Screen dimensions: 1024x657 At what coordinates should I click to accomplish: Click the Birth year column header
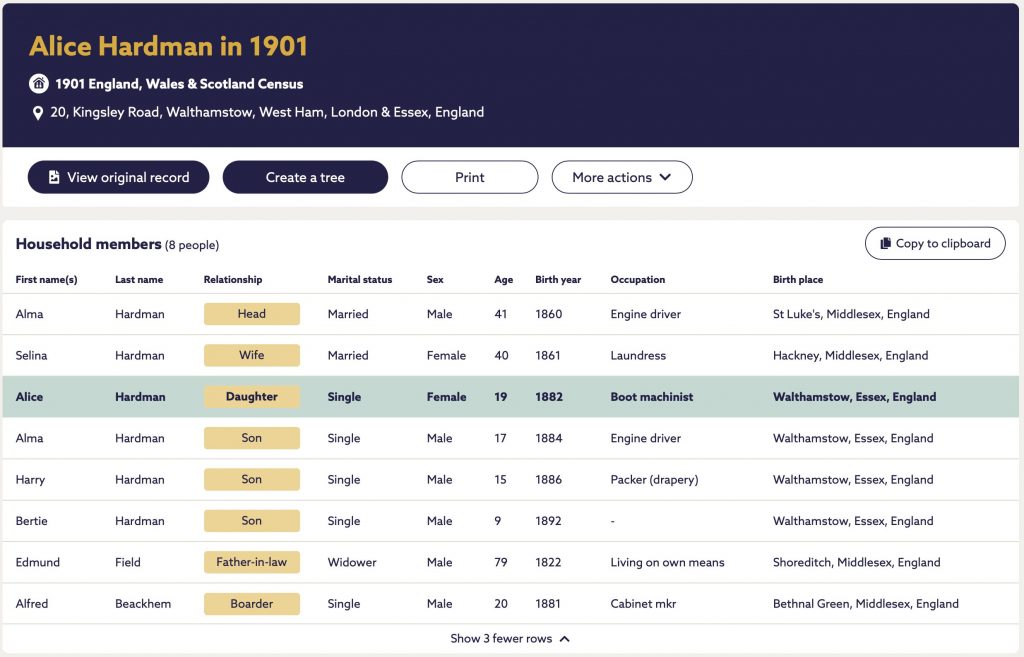point(558,280)
